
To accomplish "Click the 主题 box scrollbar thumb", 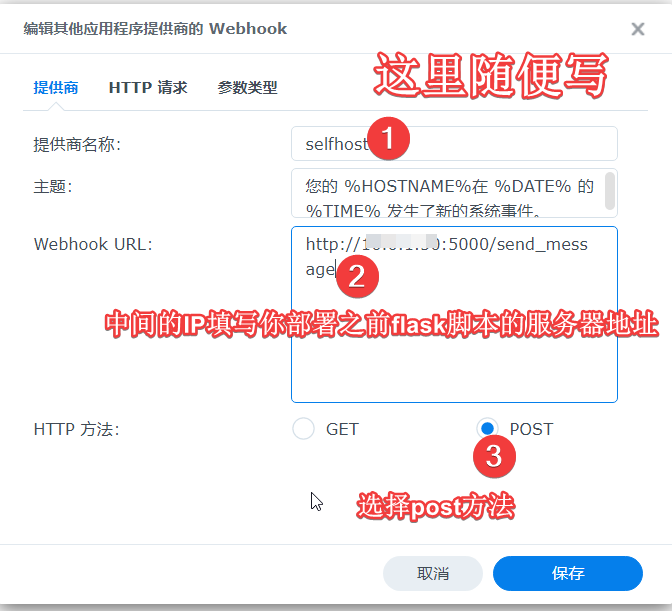I will [x=609, y=191].
